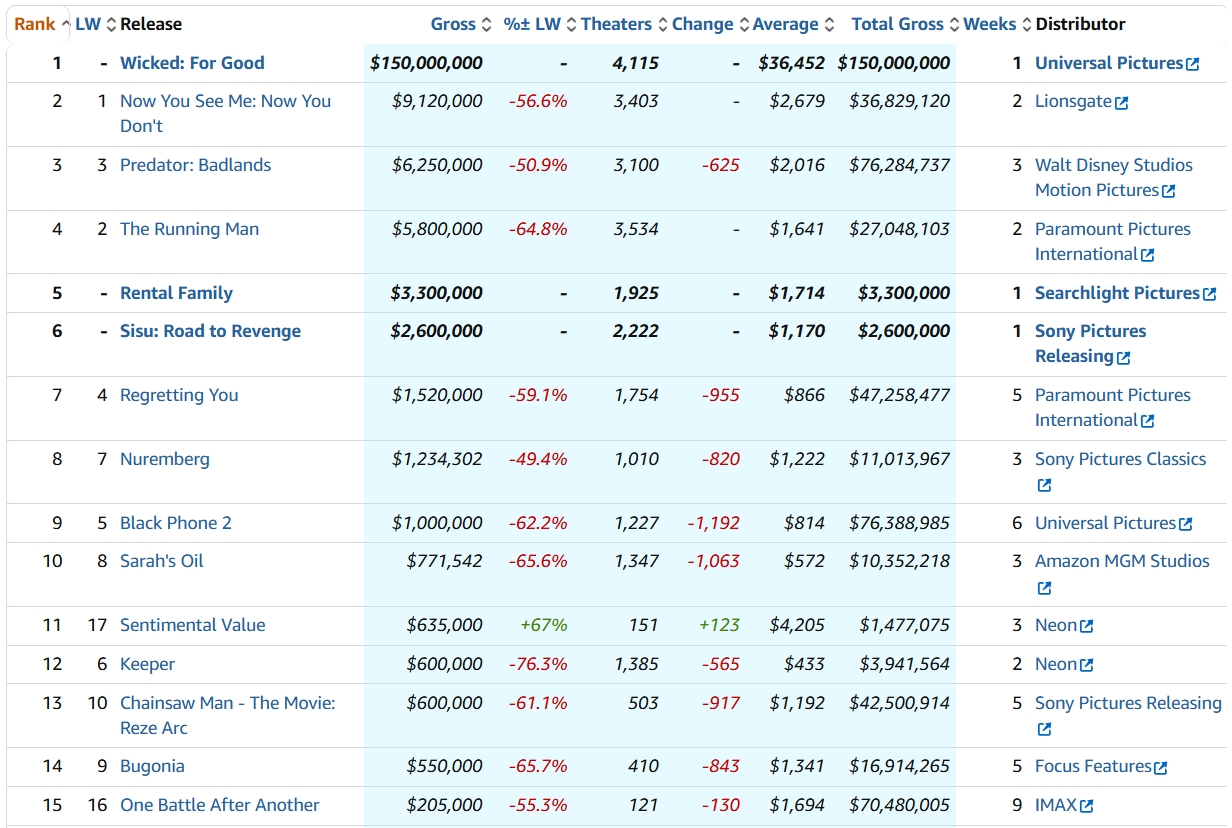Click external link icon beside Searchlight Pictures
This screenshot has width=1232, height=828.
(x=1209, y=294)
